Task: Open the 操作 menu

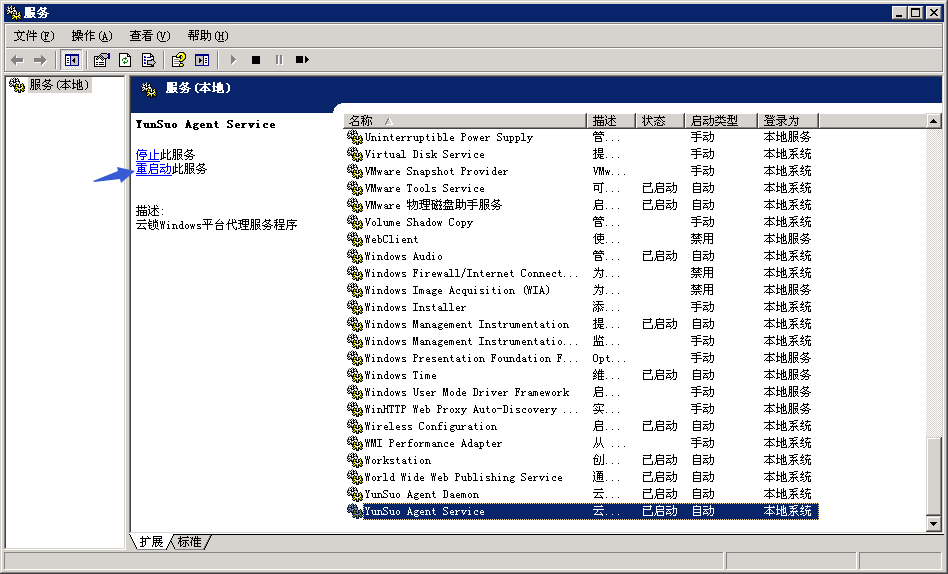Action: tap(91, 36)
